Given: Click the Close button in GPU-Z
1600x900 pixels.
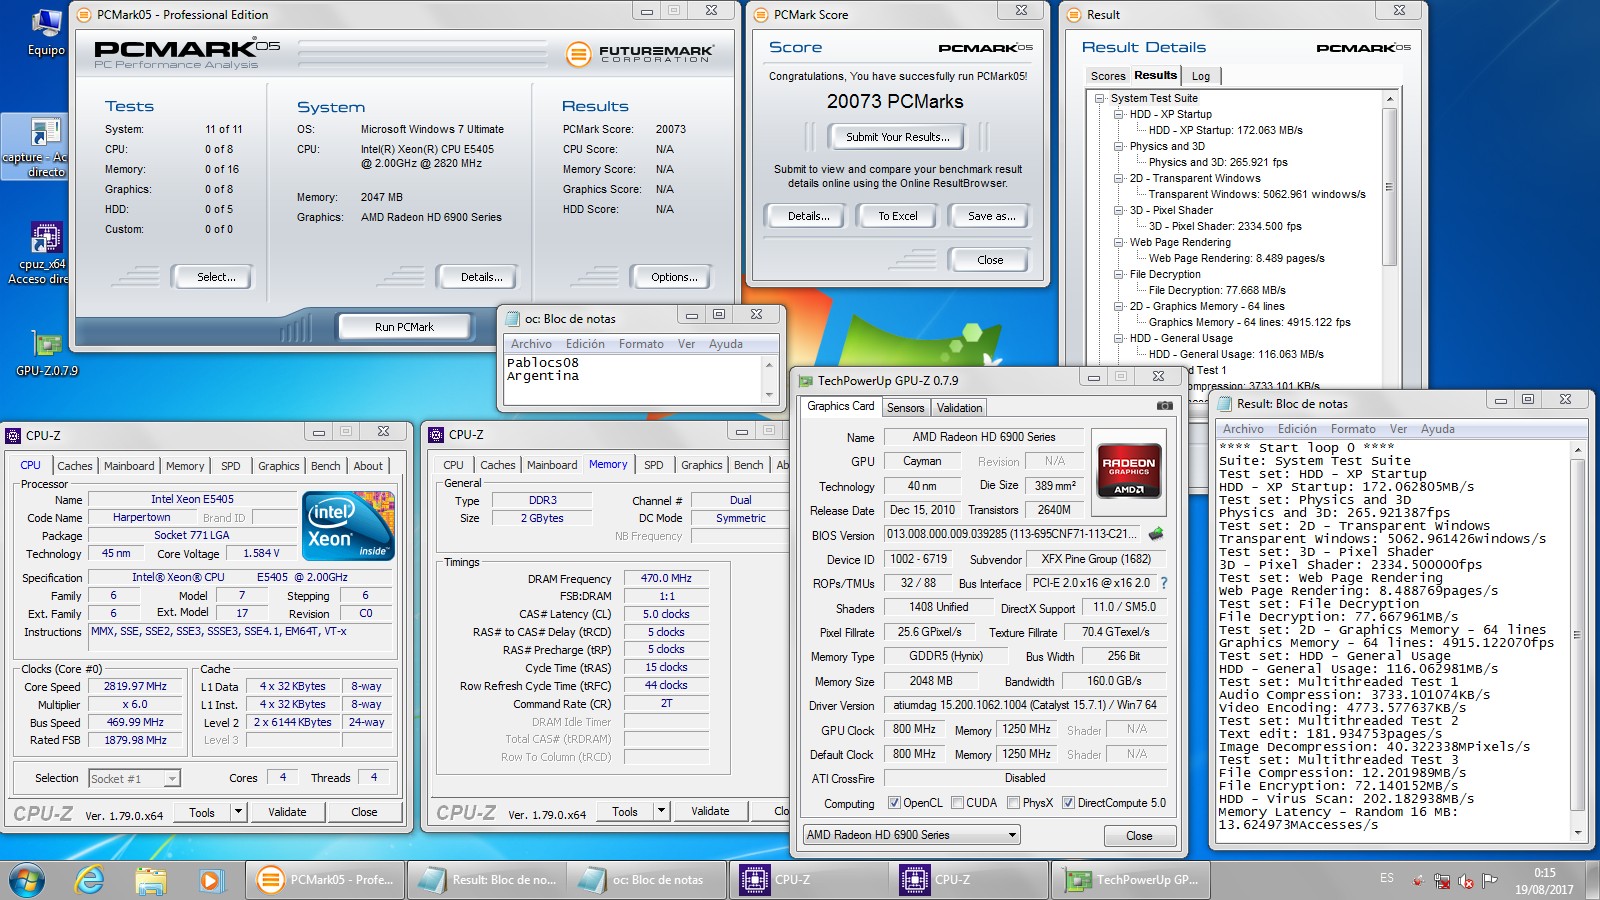Looking at the screenshot, I should 1139,836.
